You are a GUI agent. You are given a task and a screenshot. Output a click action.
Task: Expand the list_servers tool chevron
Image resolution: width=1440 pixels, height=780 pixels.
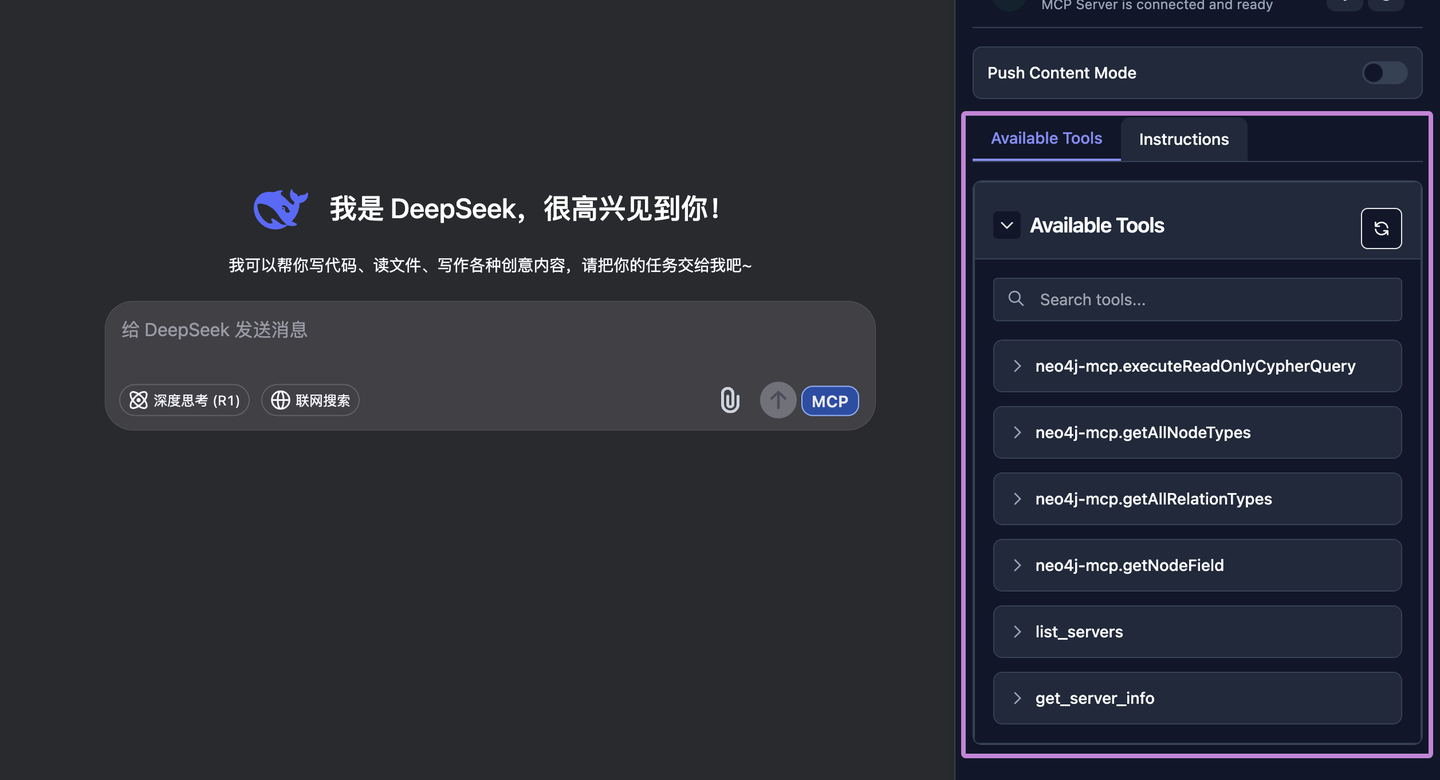click(1017, 632)
